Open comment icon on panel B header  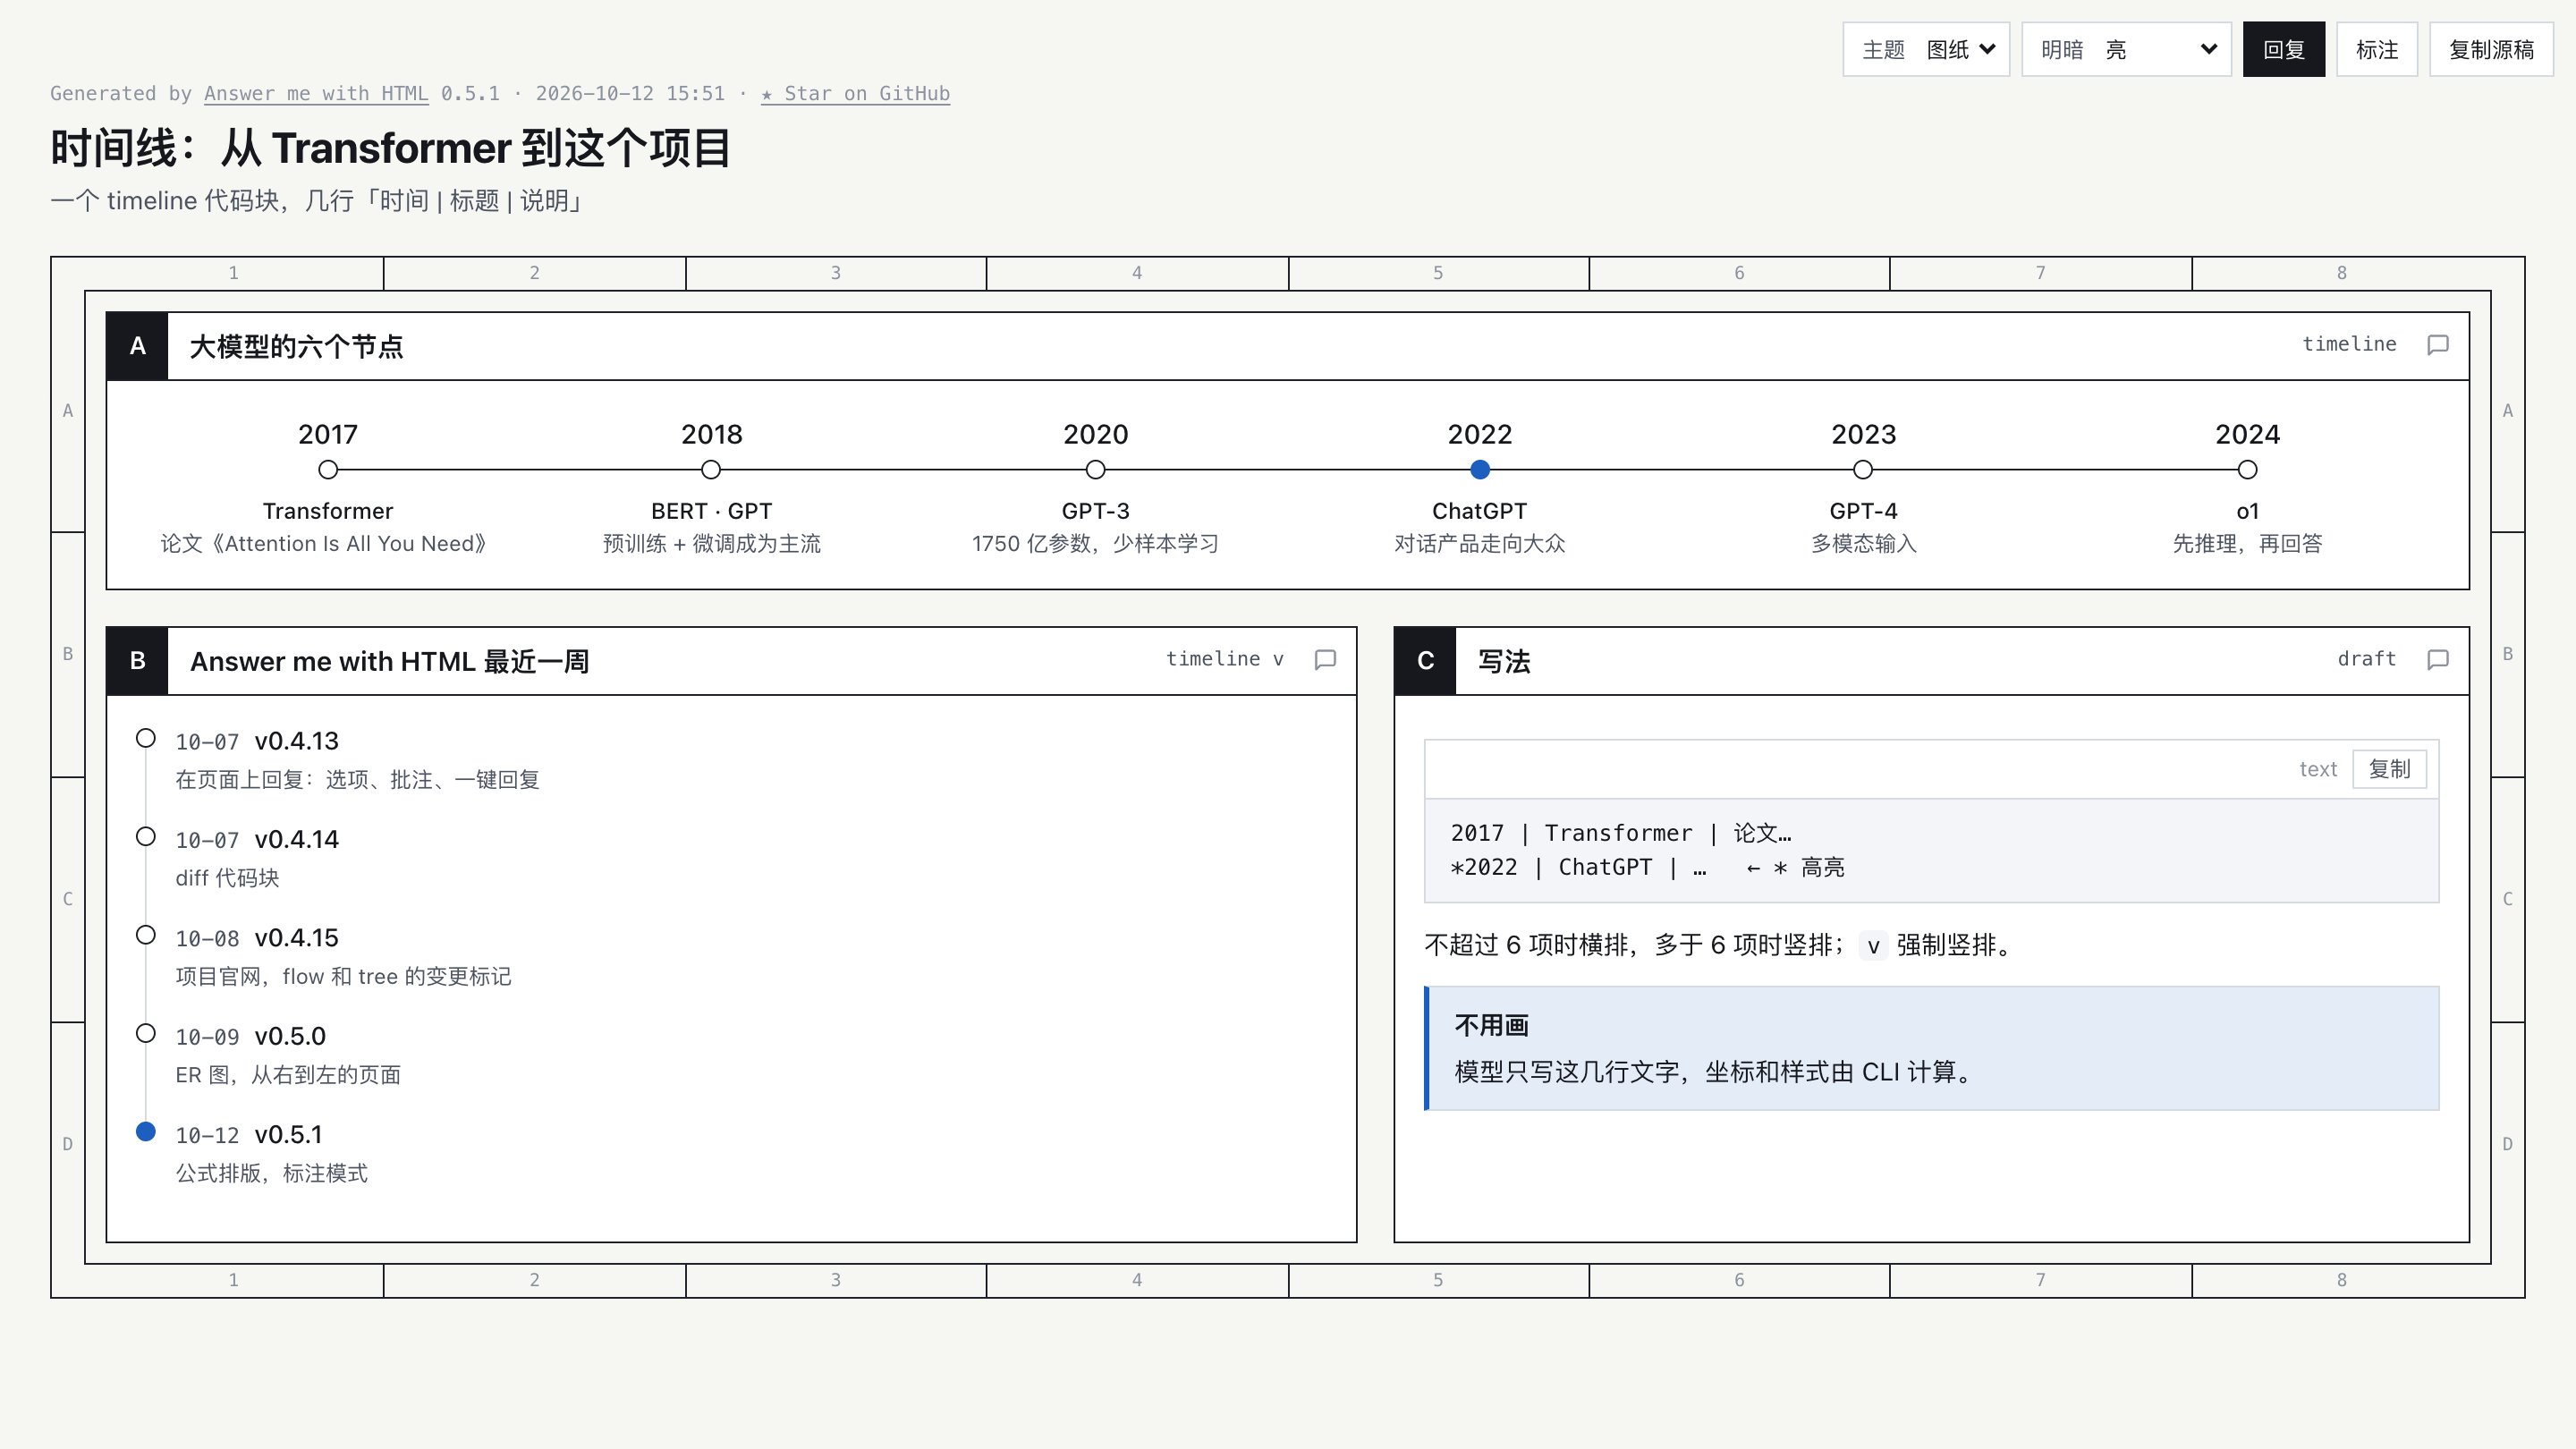tap(1325, 660)
